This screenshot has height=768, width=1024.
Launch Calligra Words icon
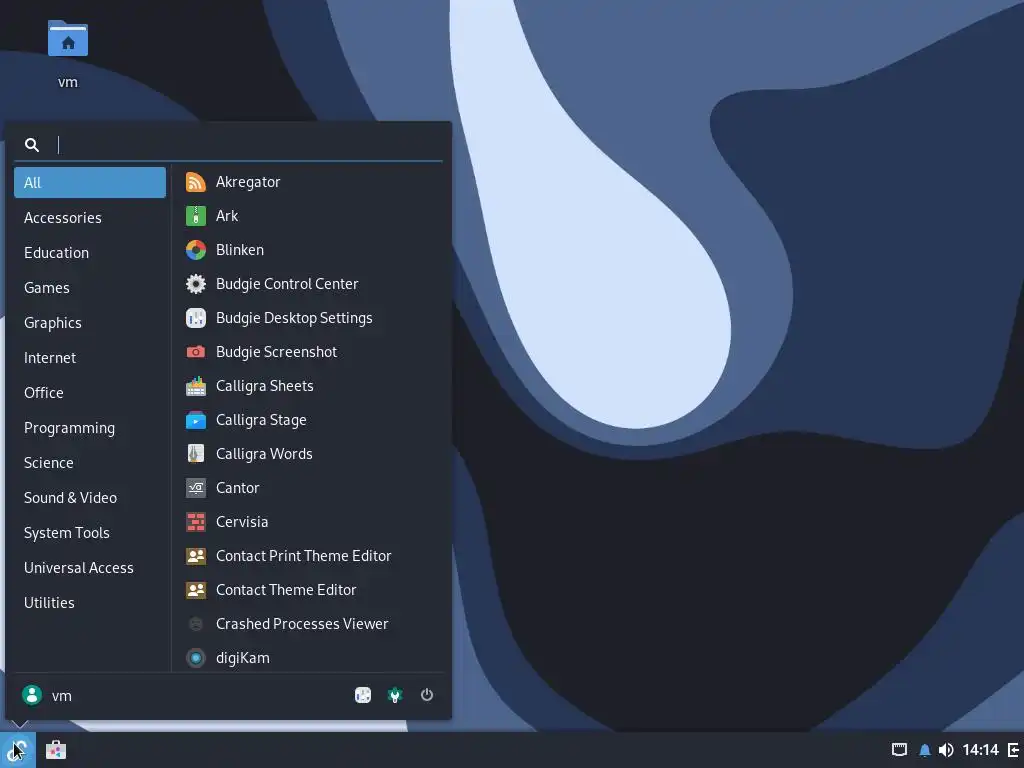[196, 454]
